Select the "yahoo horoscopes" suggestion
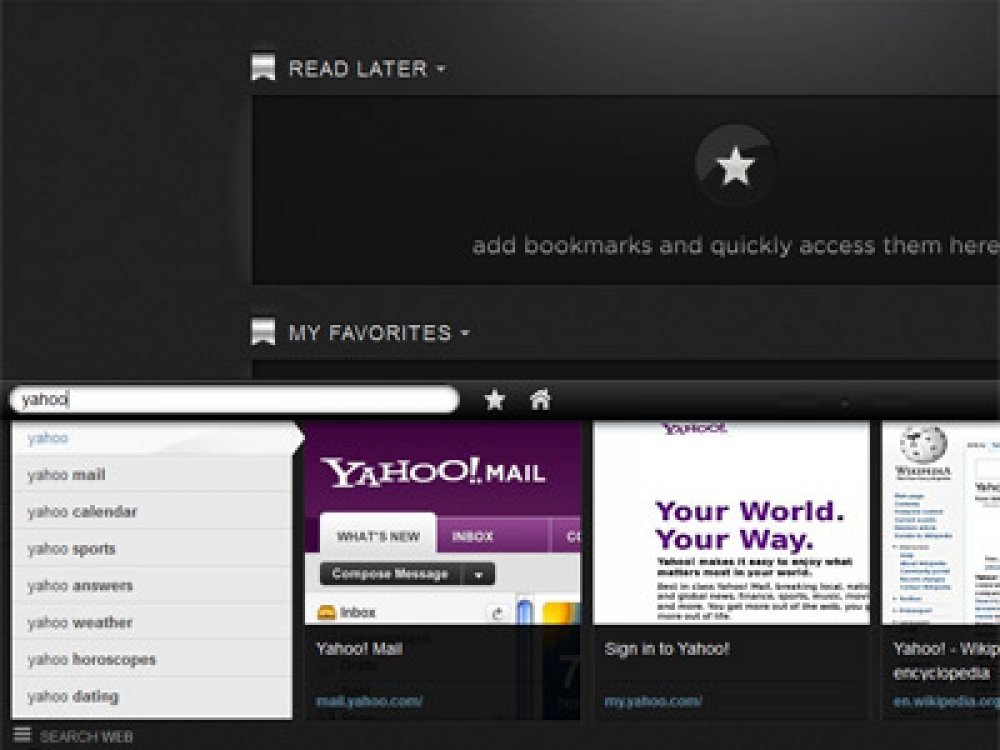 pyautogui.click(x=152, y=659)
